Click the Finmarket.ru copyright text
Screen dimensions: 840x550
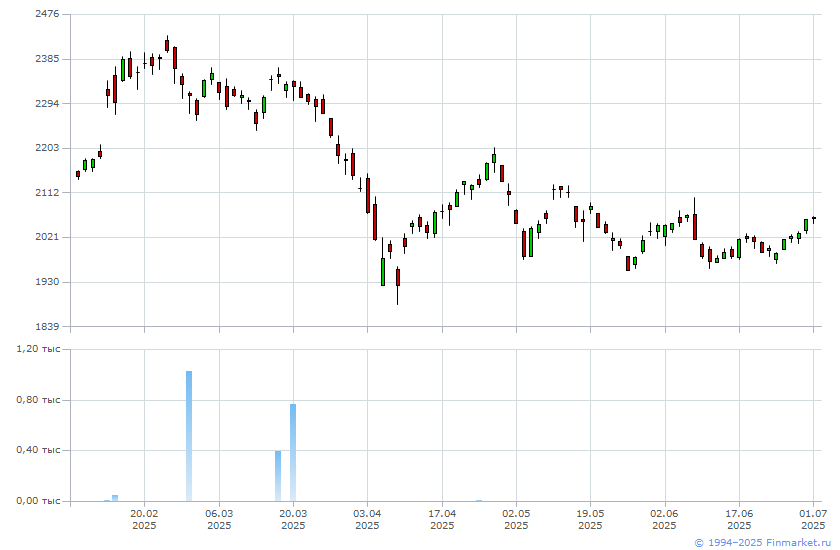(x=763, y=543)
